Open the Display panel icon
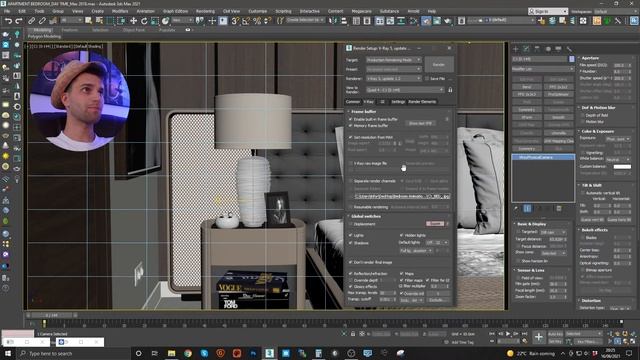 click(558, 49)
